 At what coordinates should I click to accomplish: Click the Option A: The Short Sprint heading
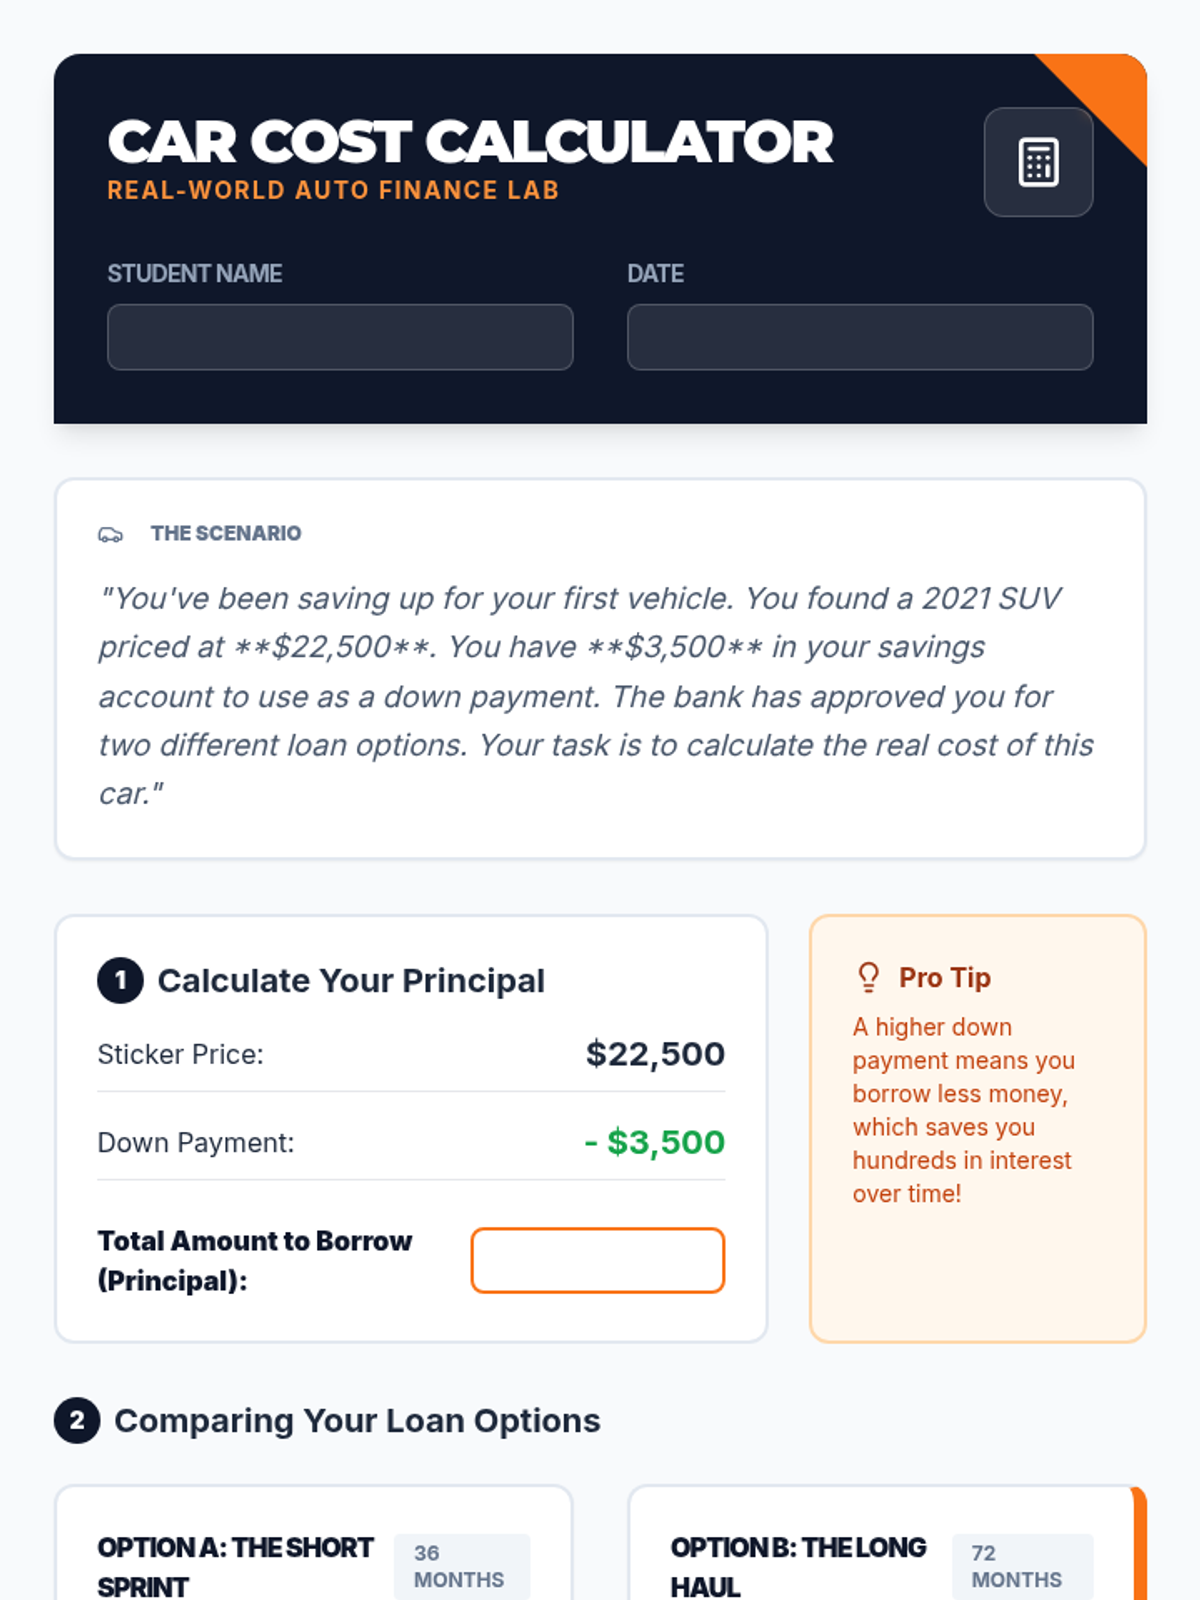pyautogui.click(x=234, y=1566)
